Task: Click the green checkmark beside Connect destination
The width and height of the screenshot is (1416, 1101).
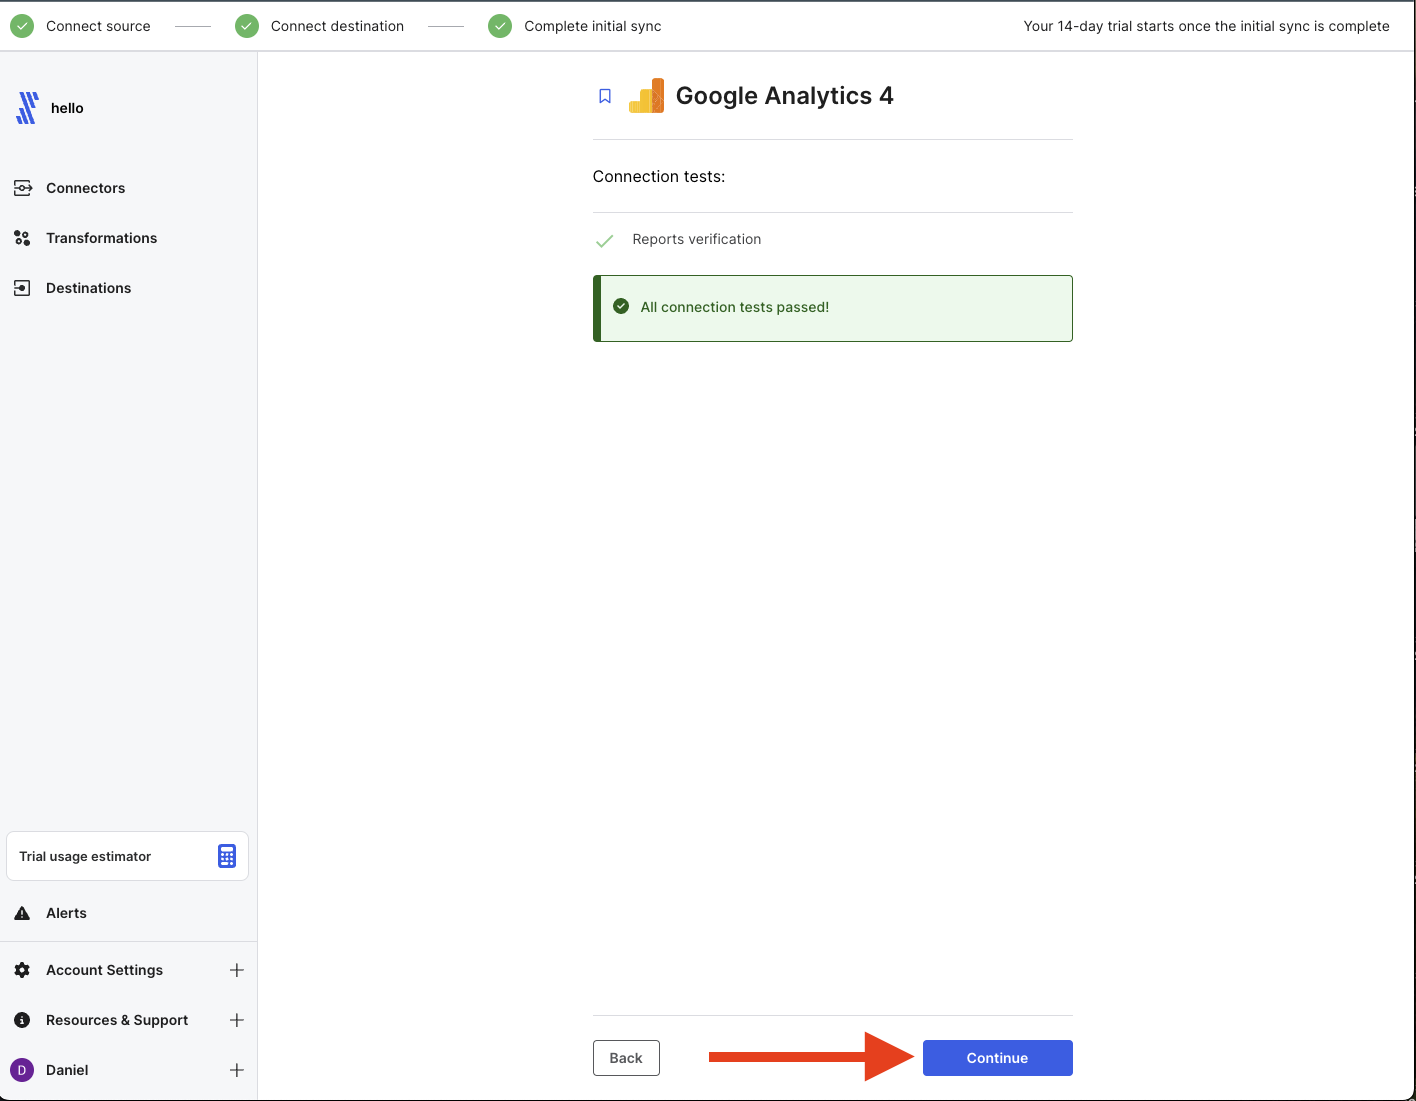Action: (247, 26)
